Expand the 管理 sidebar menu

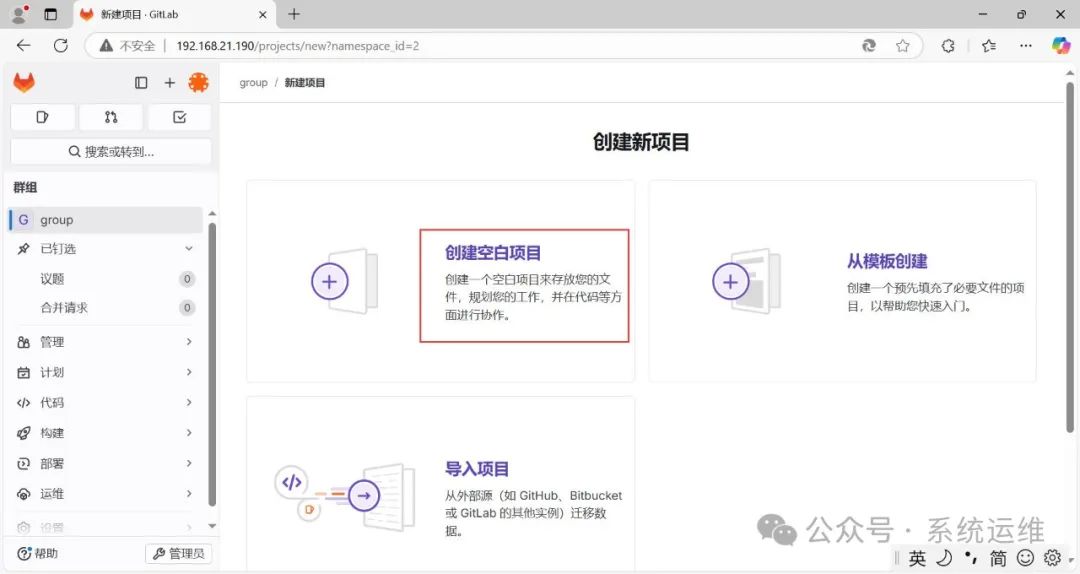[189, 342]
